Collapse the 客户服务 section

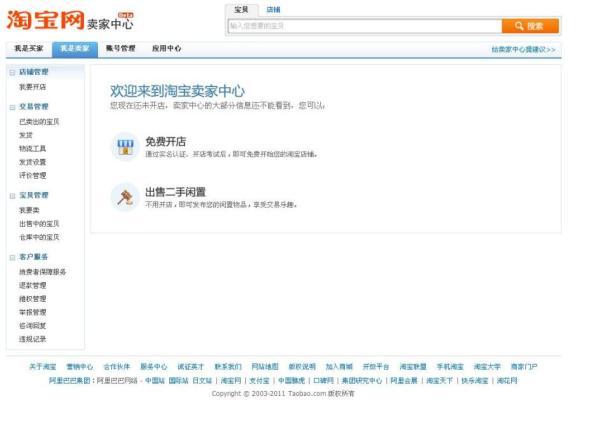pos(12,257)
